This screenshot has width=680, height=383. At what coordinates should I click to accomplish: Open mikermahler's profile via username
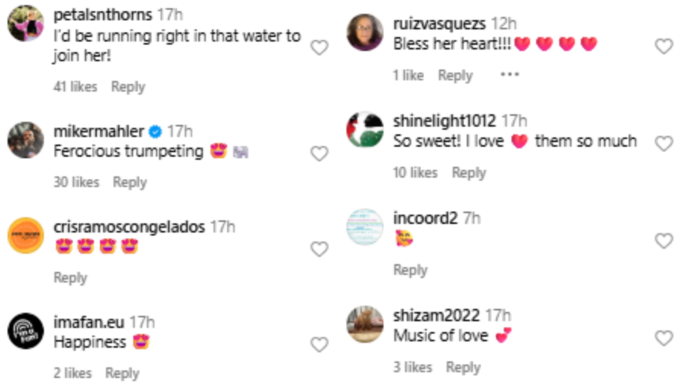98,131
